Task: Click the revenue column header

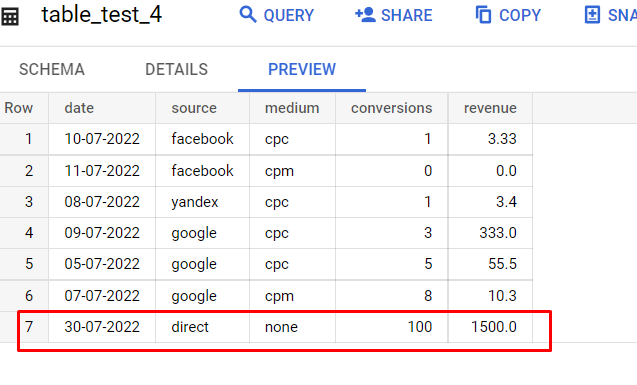Action: [x=490, y=108]
